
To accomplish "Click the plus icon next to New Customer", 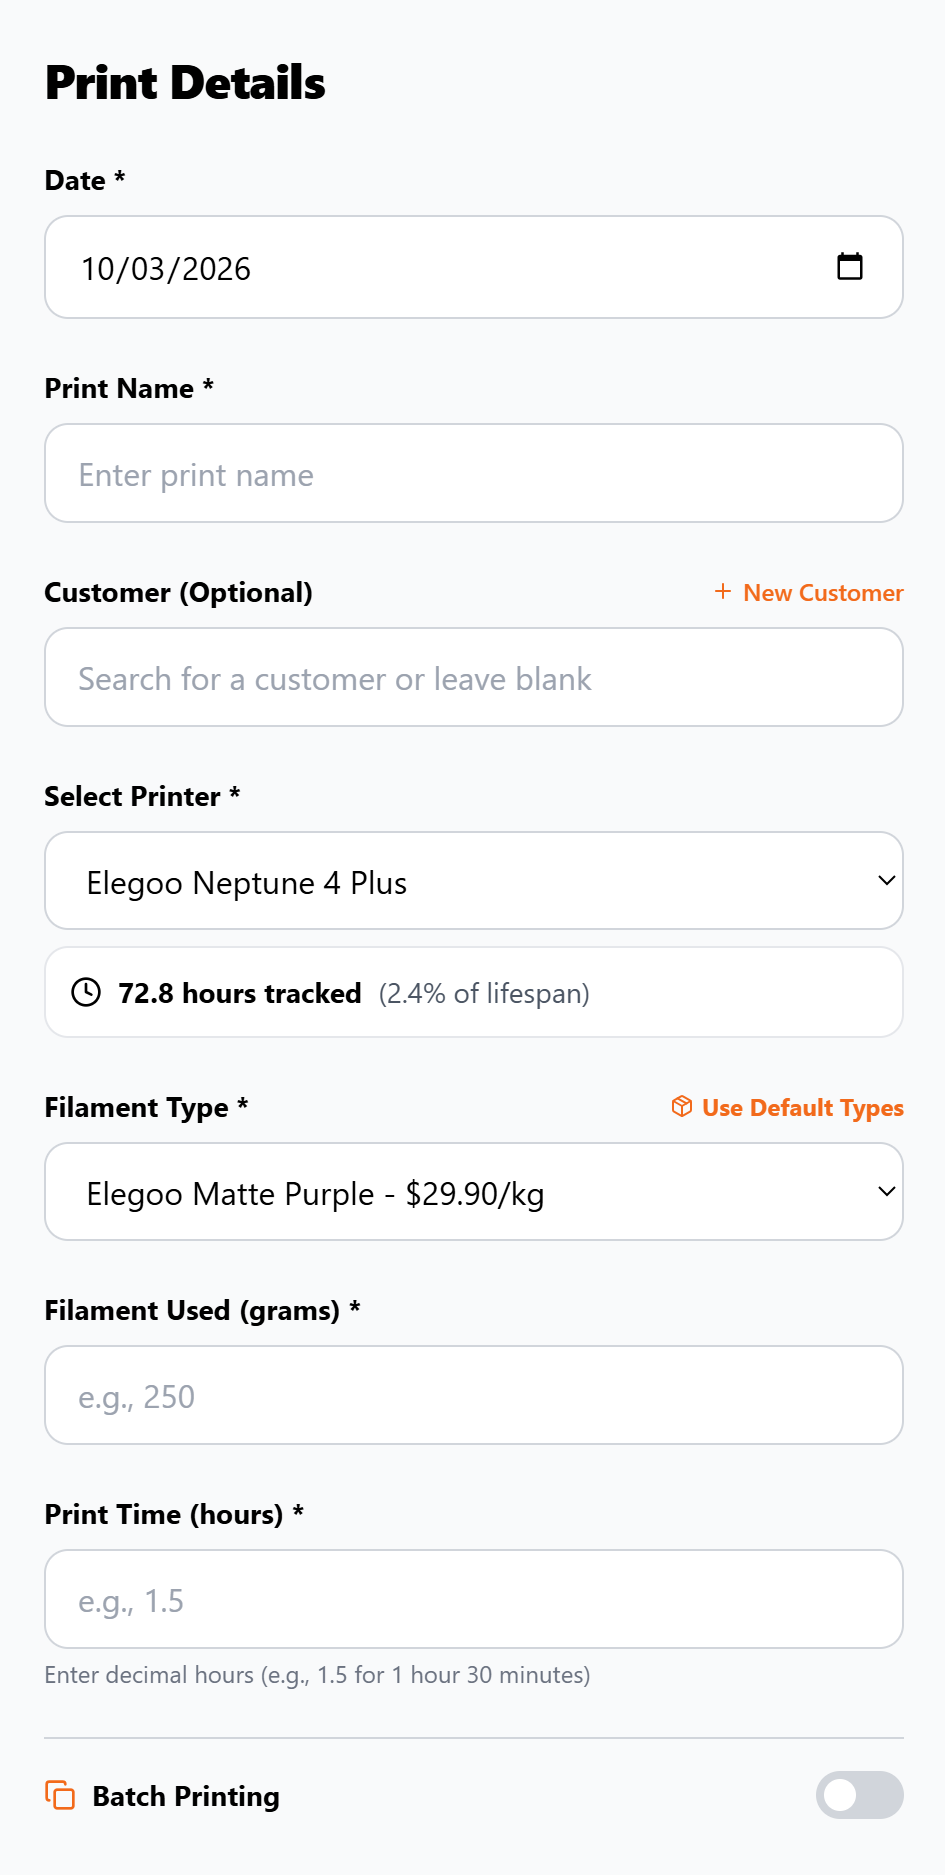I will 722,592.
